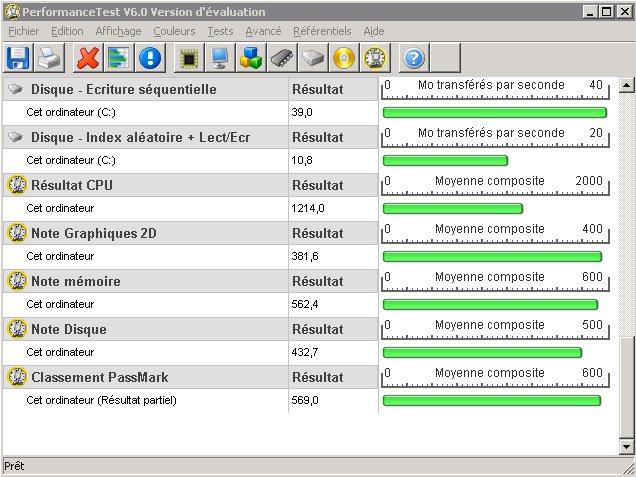The height and width of the screenshot is (477, 636).
Task: Open the Avancé menu
Action: click(x=263, y=31)
